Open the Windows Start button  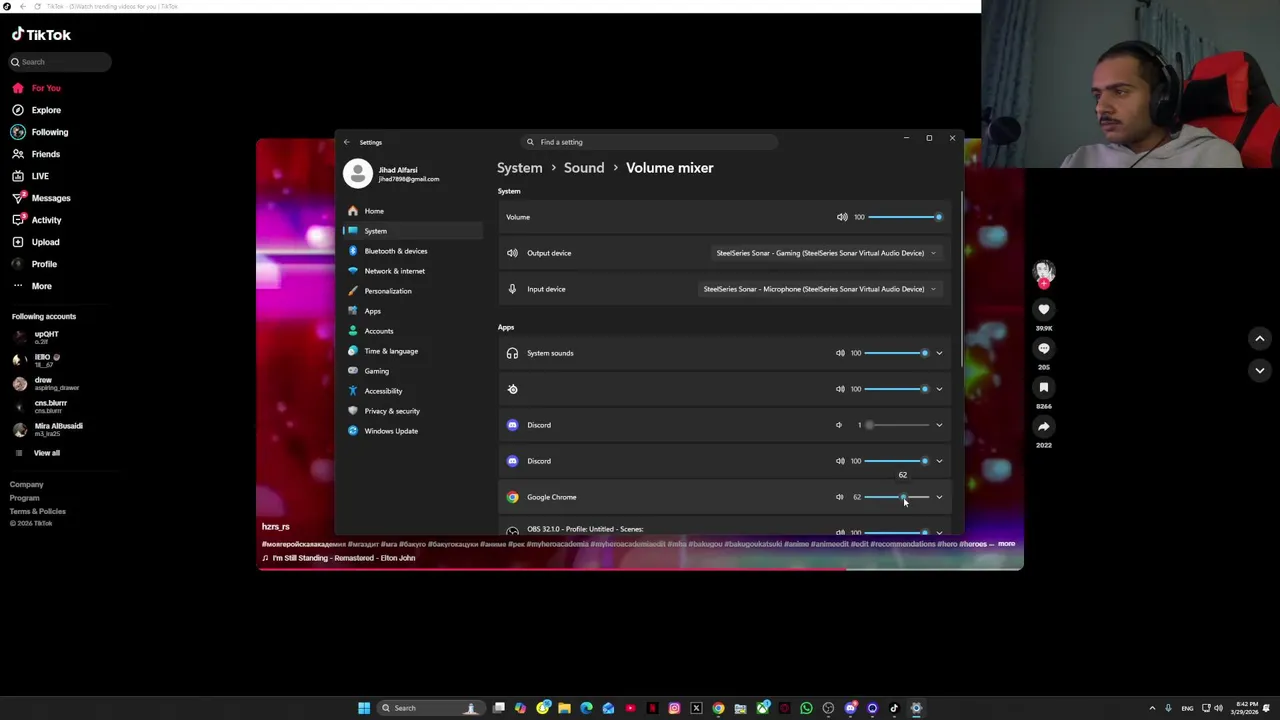tap(364, 708)
